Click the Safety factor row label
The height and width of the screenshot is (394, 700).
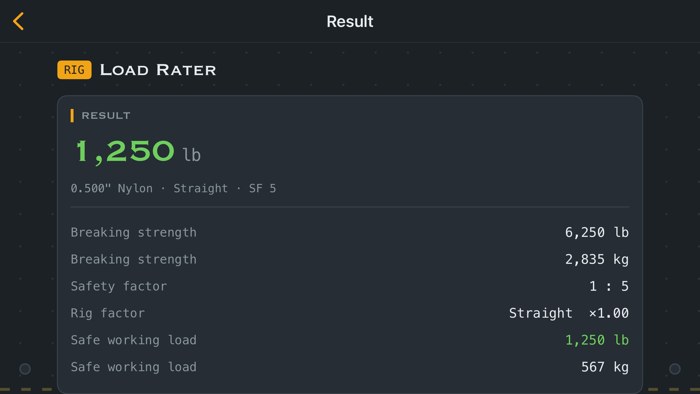(119, 286)
